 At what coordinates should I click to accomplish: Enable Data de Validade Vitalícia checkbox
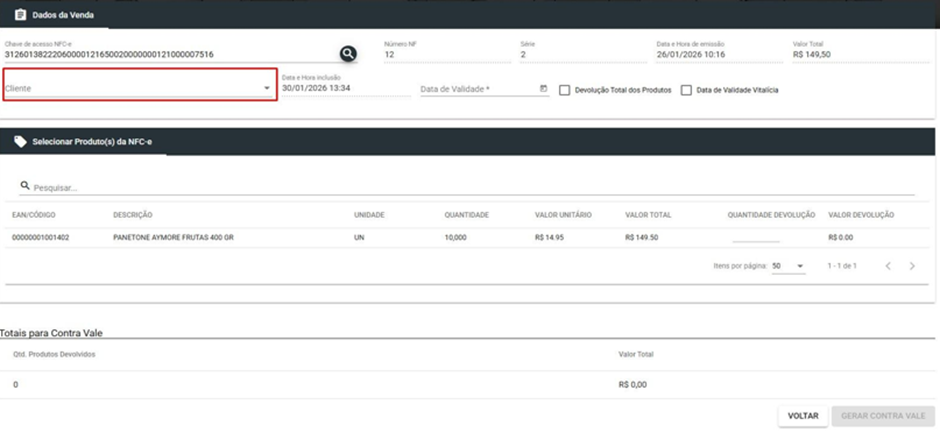tap(686, 90)
